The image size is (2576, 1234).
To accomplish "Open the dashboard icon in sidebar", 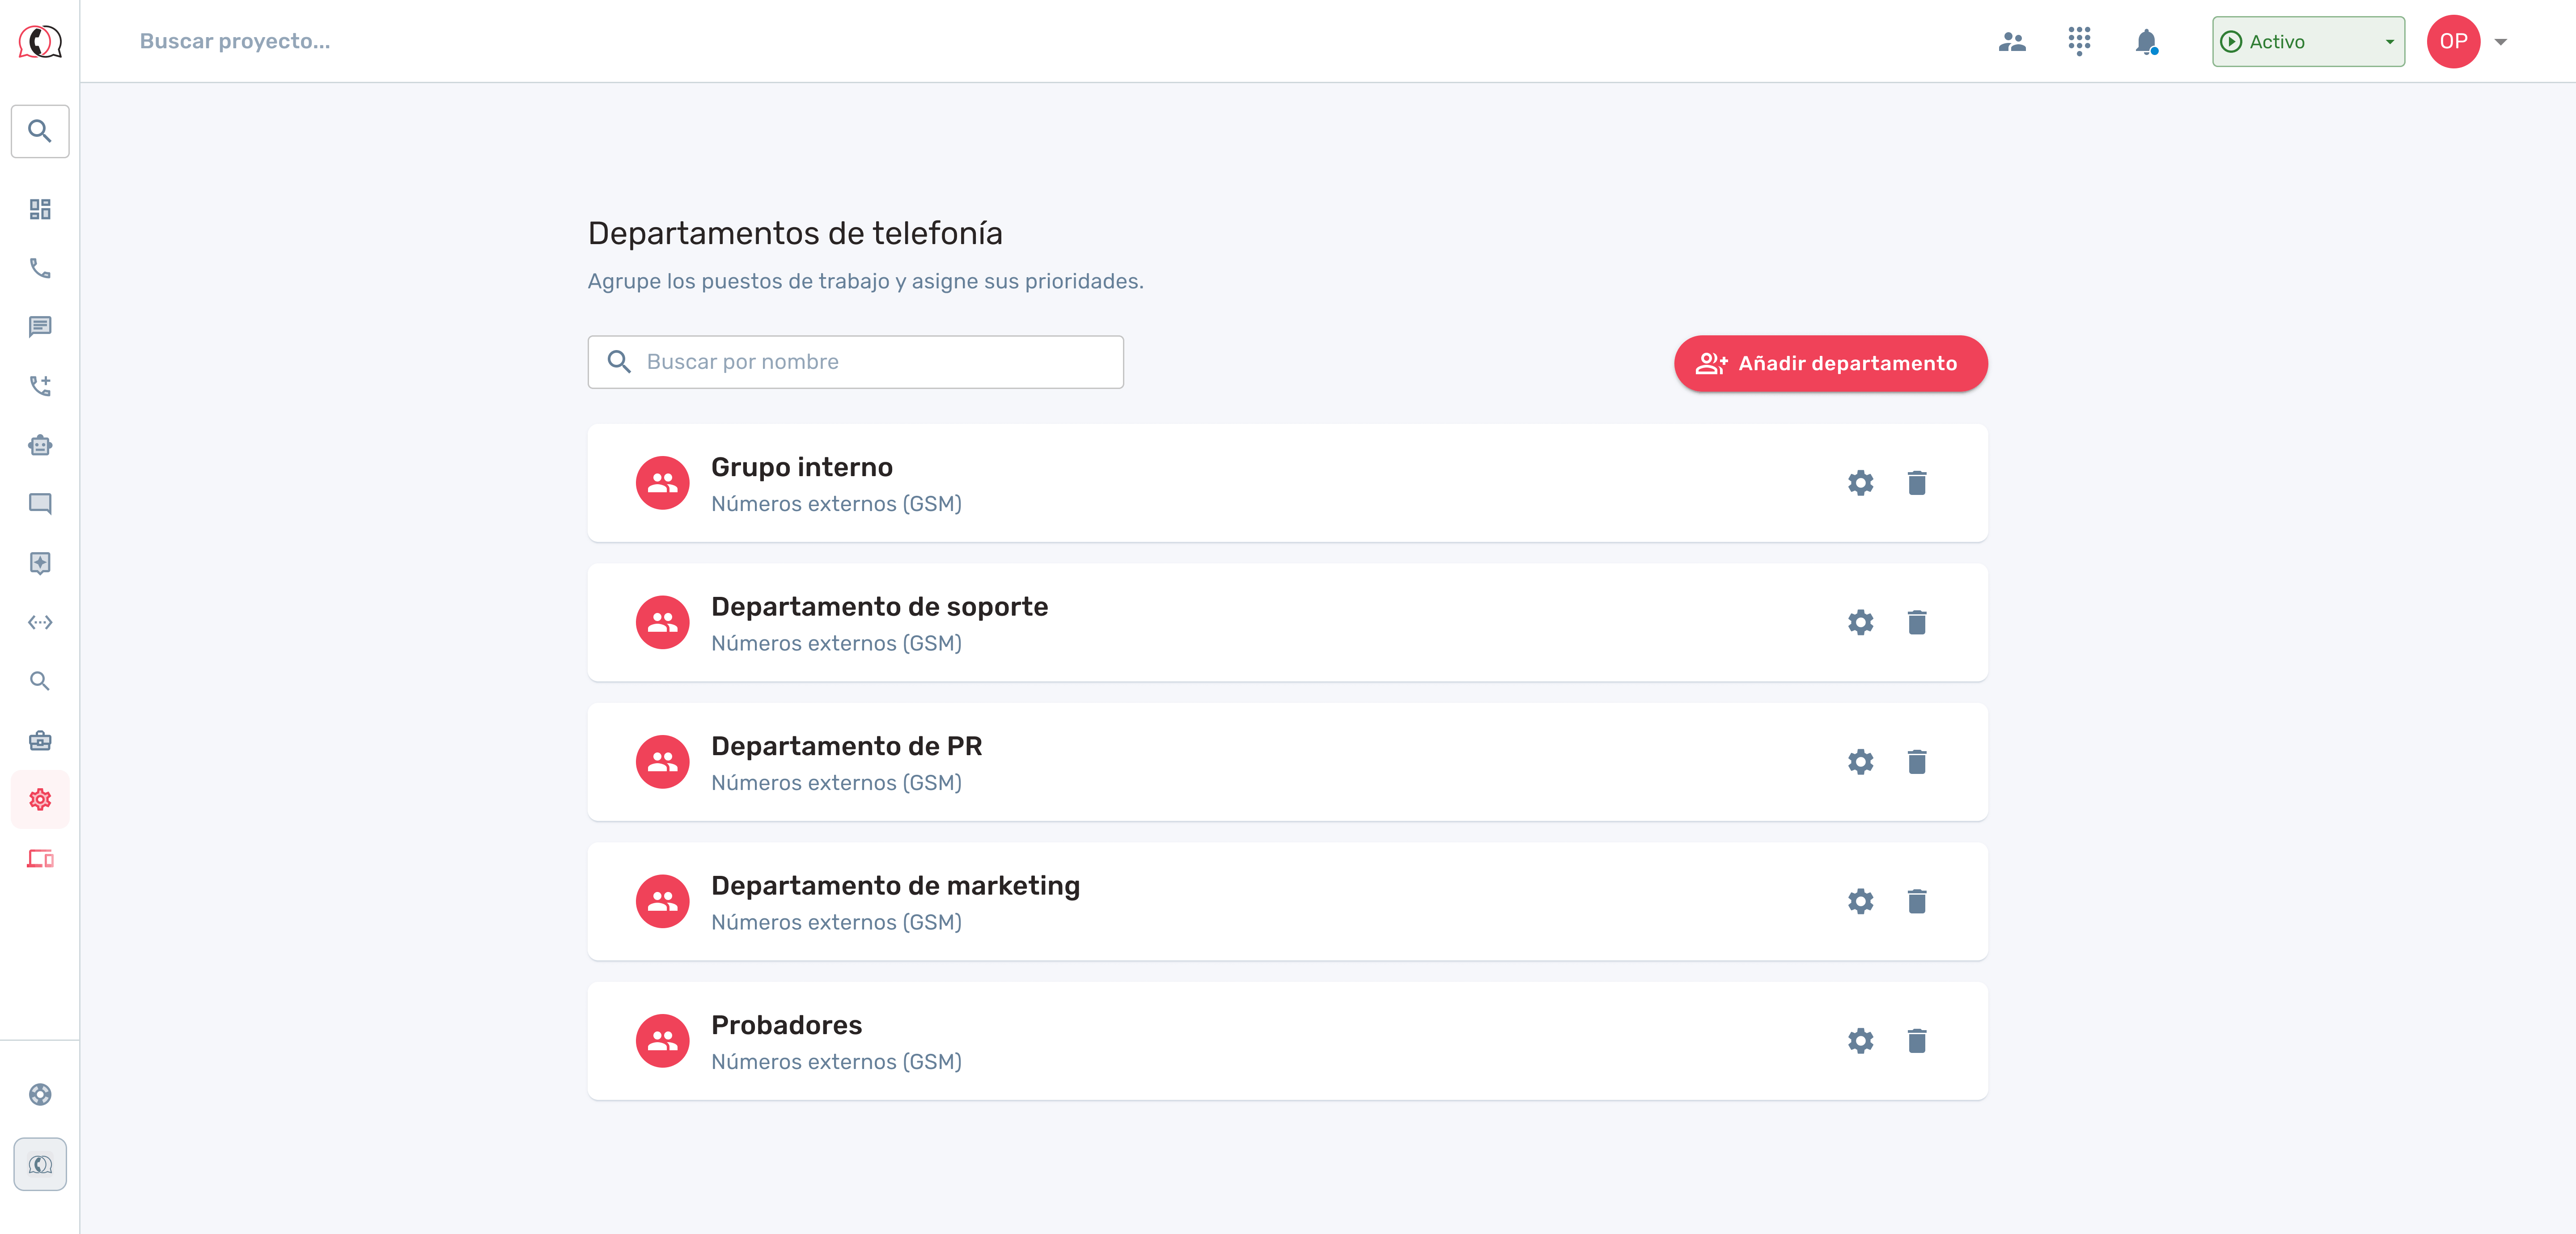I will tap(40, 209).
